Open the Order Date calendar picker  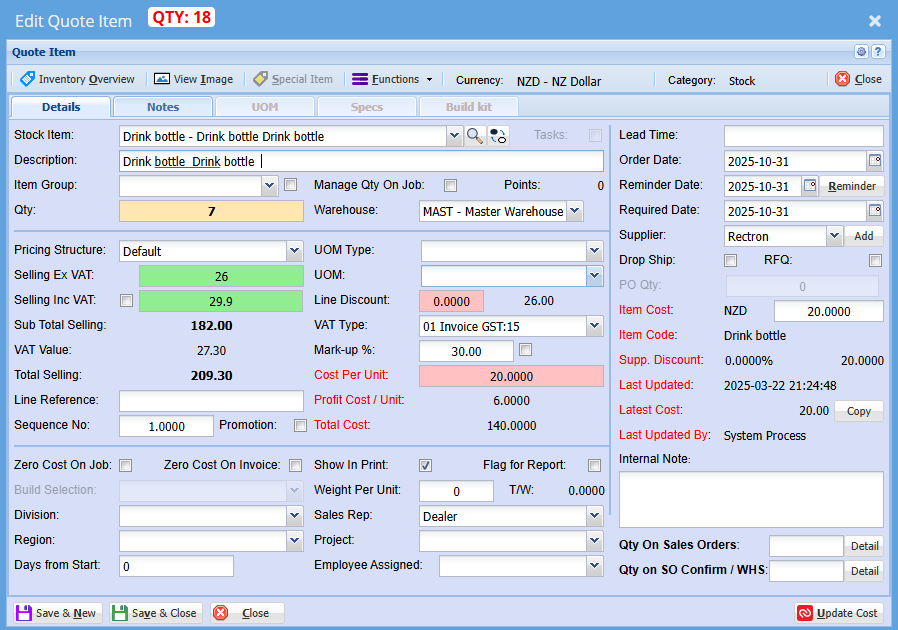pyautogui.click(x=874, y=161)
